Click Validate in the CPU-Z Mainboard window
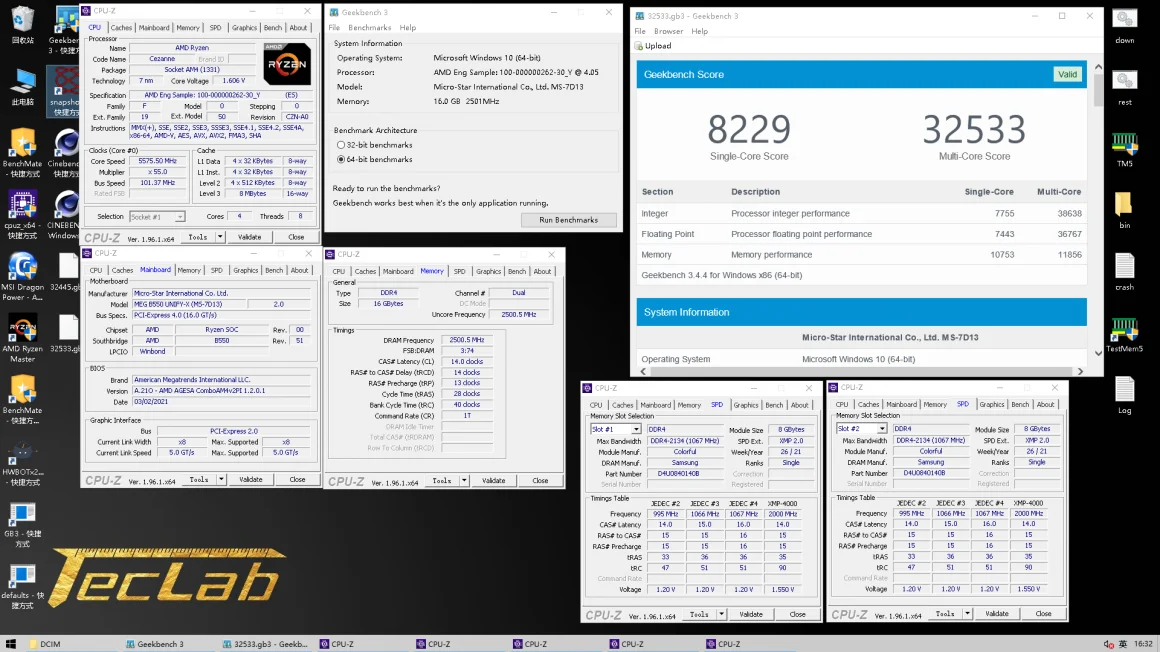This screenshot has width=1160, height=652. tap(250, 480)
